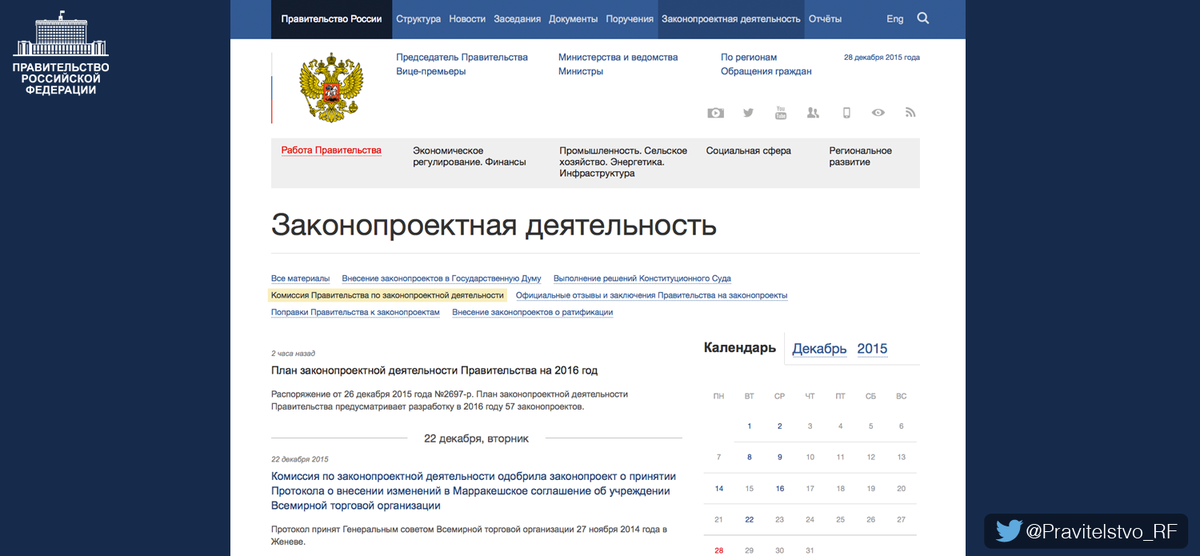Select December 14 in calendar
The image size is (1200, 556).
pos(719,488)
